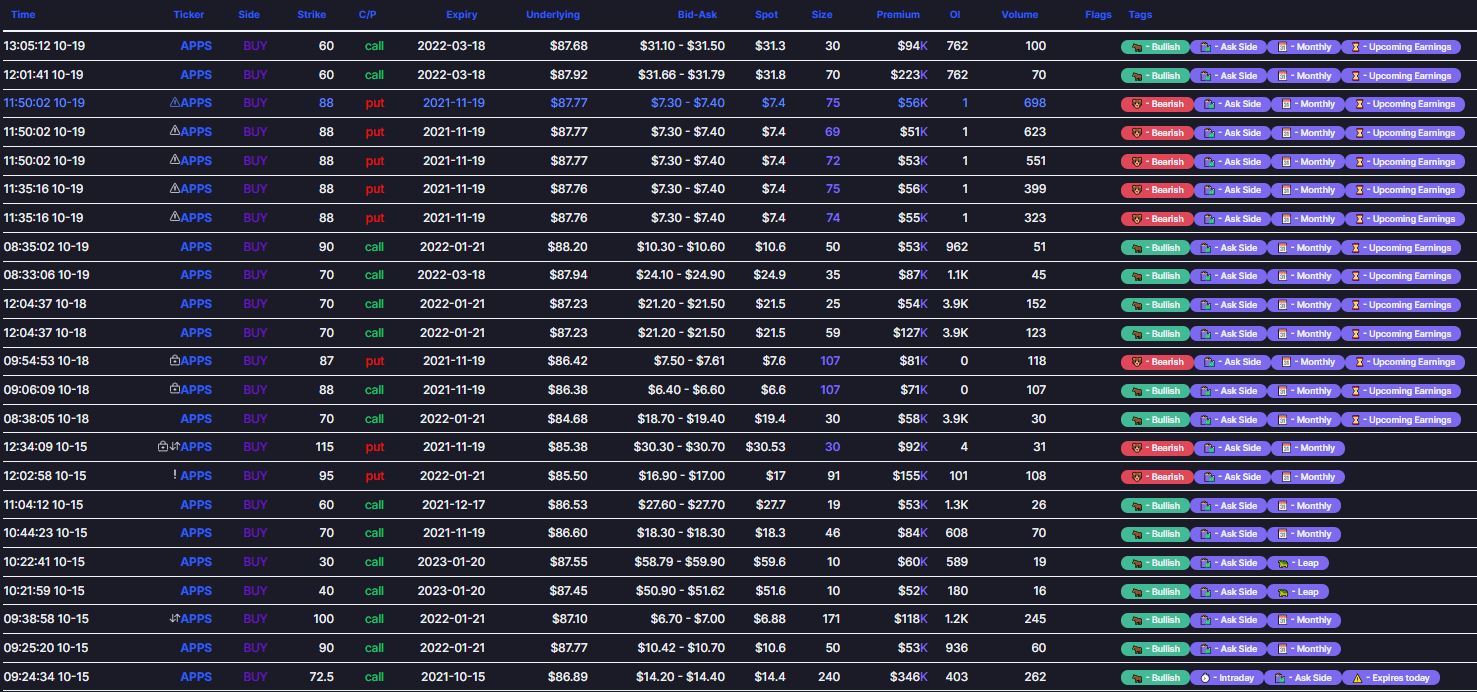Click the warning triangle icon in the 698-volume row
The height and width of the screenshot is (692, 1477).
pyautogui.click(x=175, y=102)
